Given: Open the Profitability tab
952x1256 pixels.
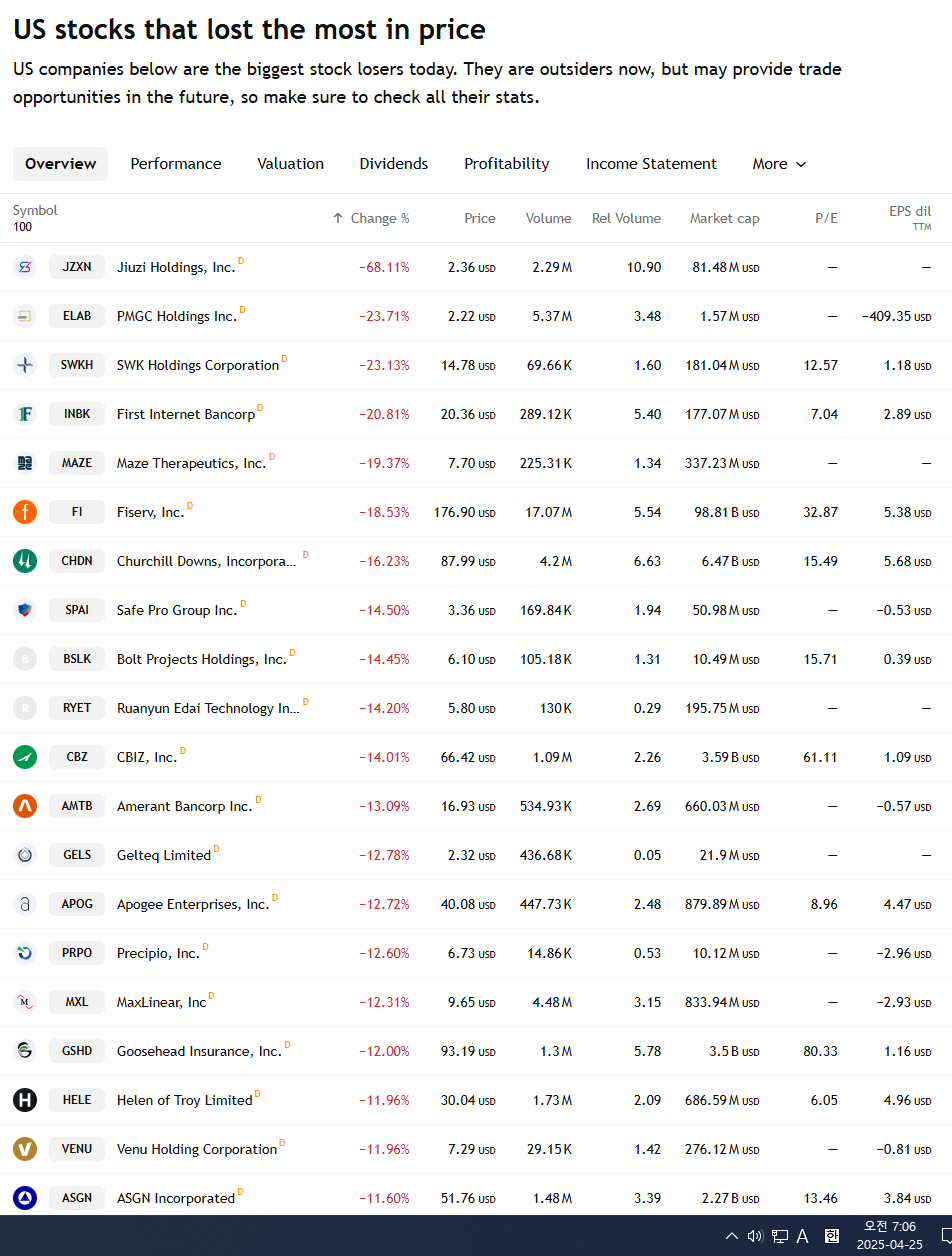Looking at the screenshot, I should point(507,164).
